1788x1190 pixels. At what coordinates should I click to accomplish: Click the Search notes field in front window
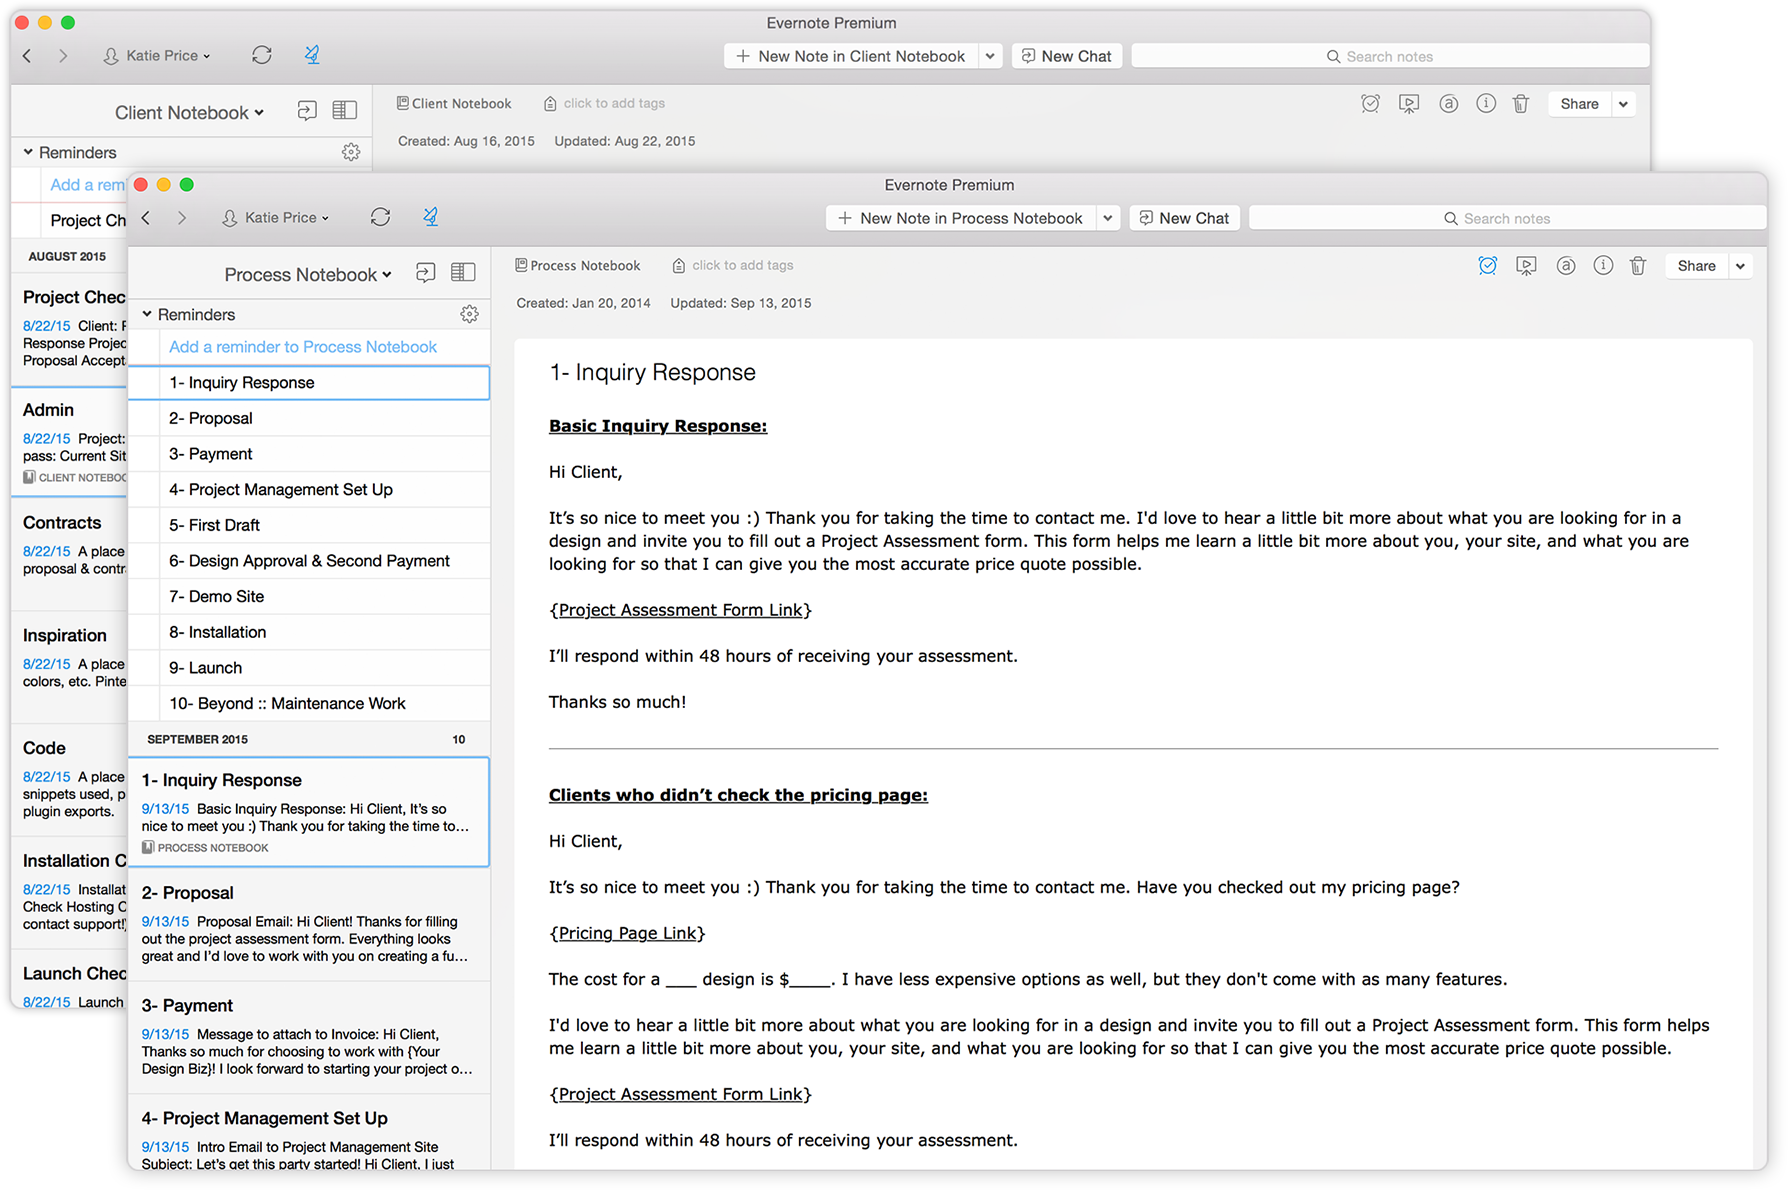point(1507,218)
